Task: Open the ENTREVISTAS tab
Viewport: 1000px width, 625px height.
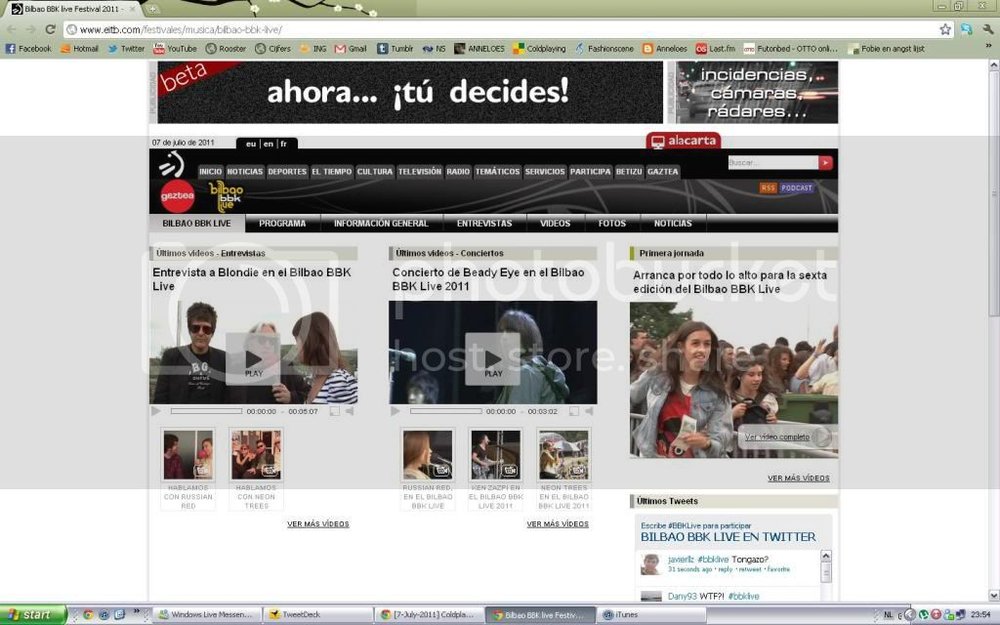Action: (484, 223)
